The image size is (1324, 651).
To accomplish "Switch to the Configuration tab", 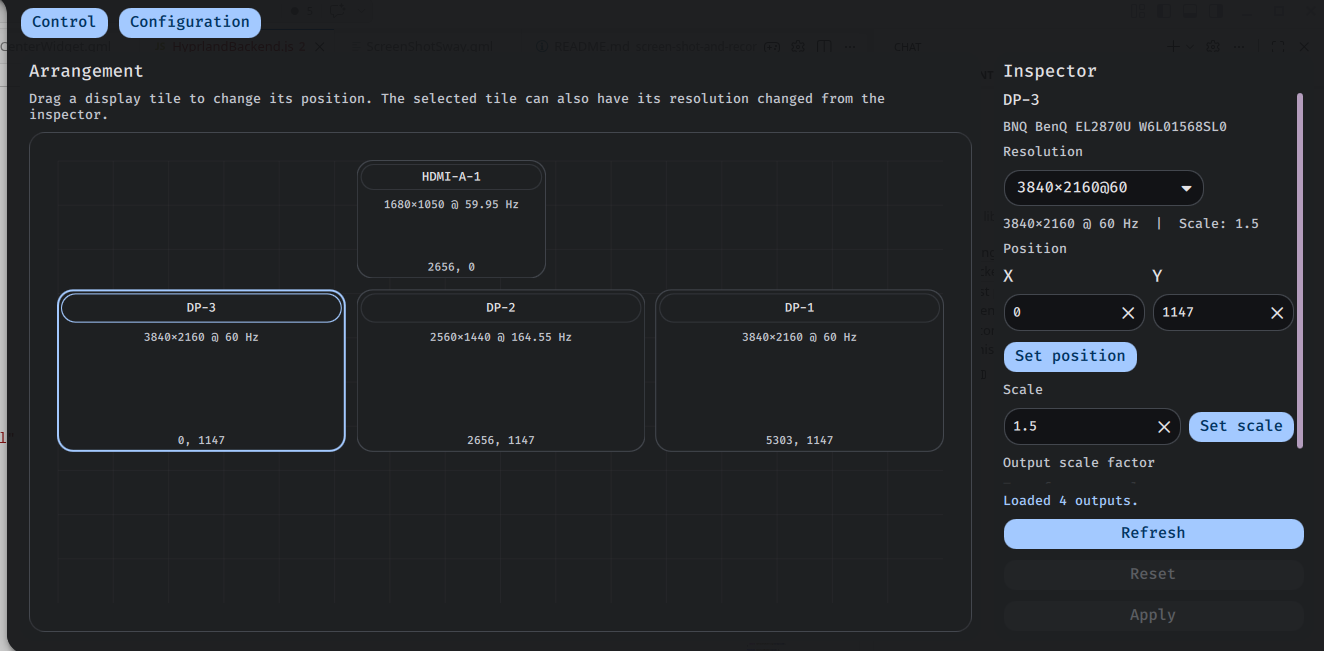I will click(x=190, y=22).
